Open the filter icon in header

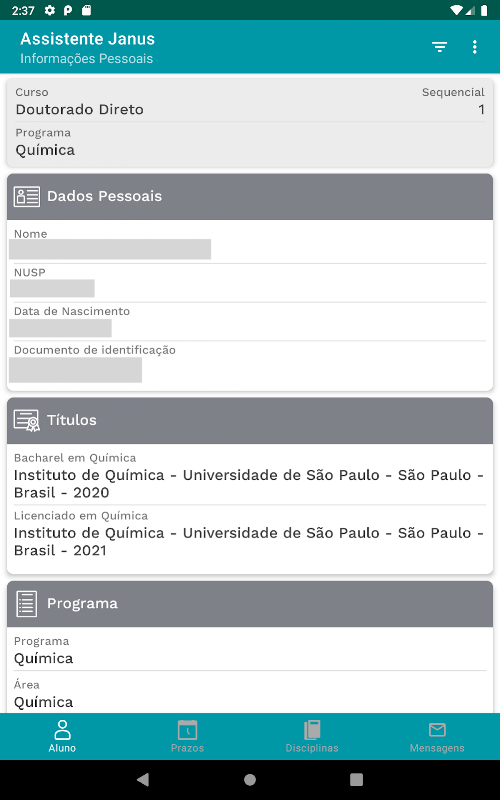(439, 47)
